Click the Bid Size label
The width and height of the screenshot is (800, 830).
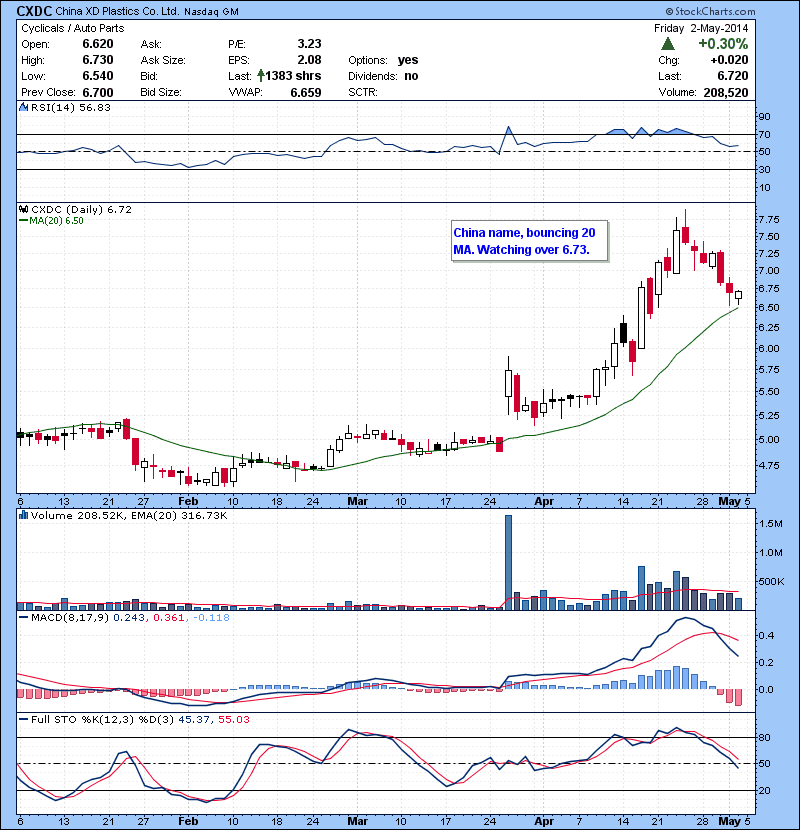coord(161,92)
